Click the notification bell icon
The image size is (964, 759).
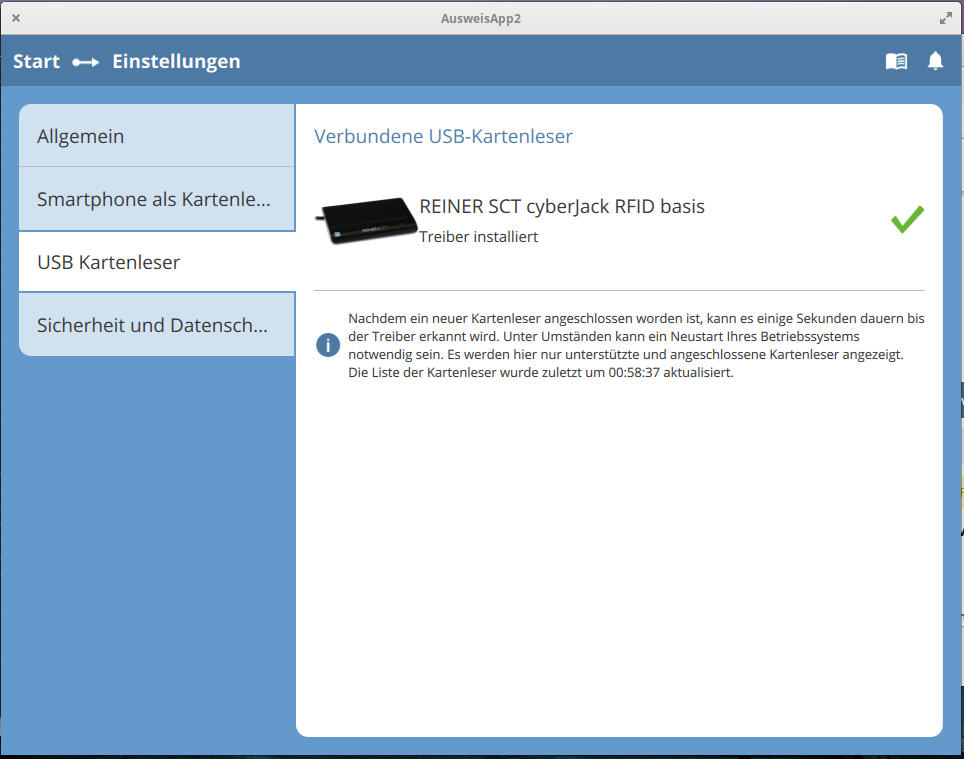(x=935, y=62)
